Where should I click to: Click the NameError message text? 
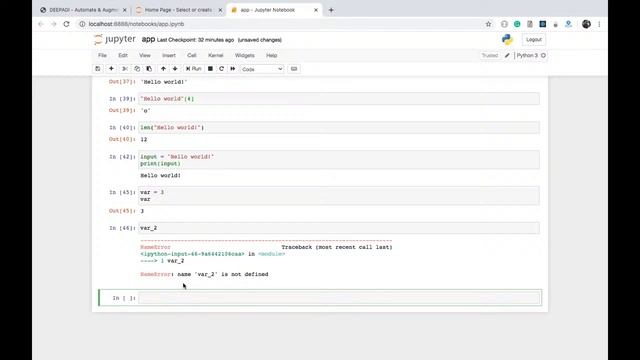(x=204, y=274)
